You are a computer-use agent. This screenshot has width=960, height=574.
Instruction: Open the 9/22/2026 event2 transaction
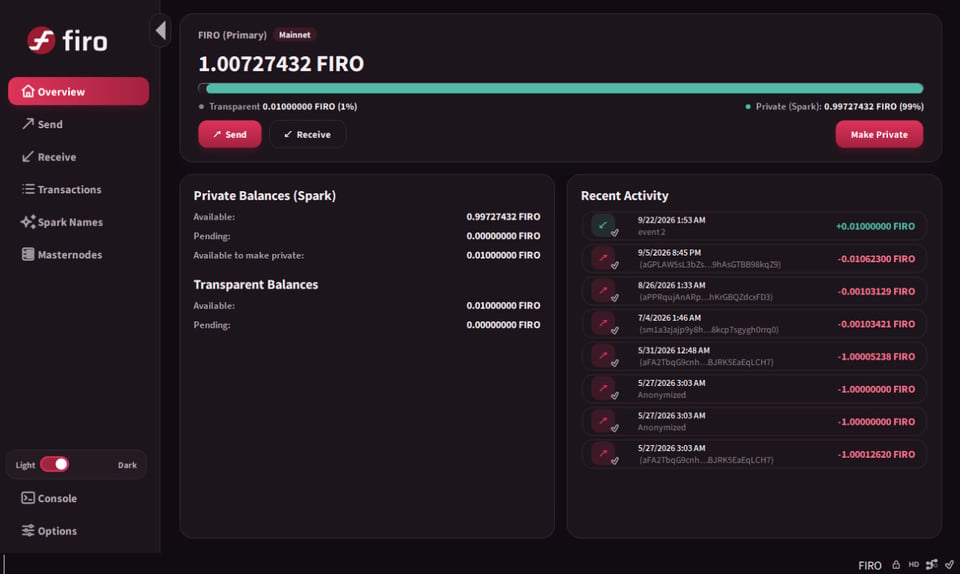point(754,226)
